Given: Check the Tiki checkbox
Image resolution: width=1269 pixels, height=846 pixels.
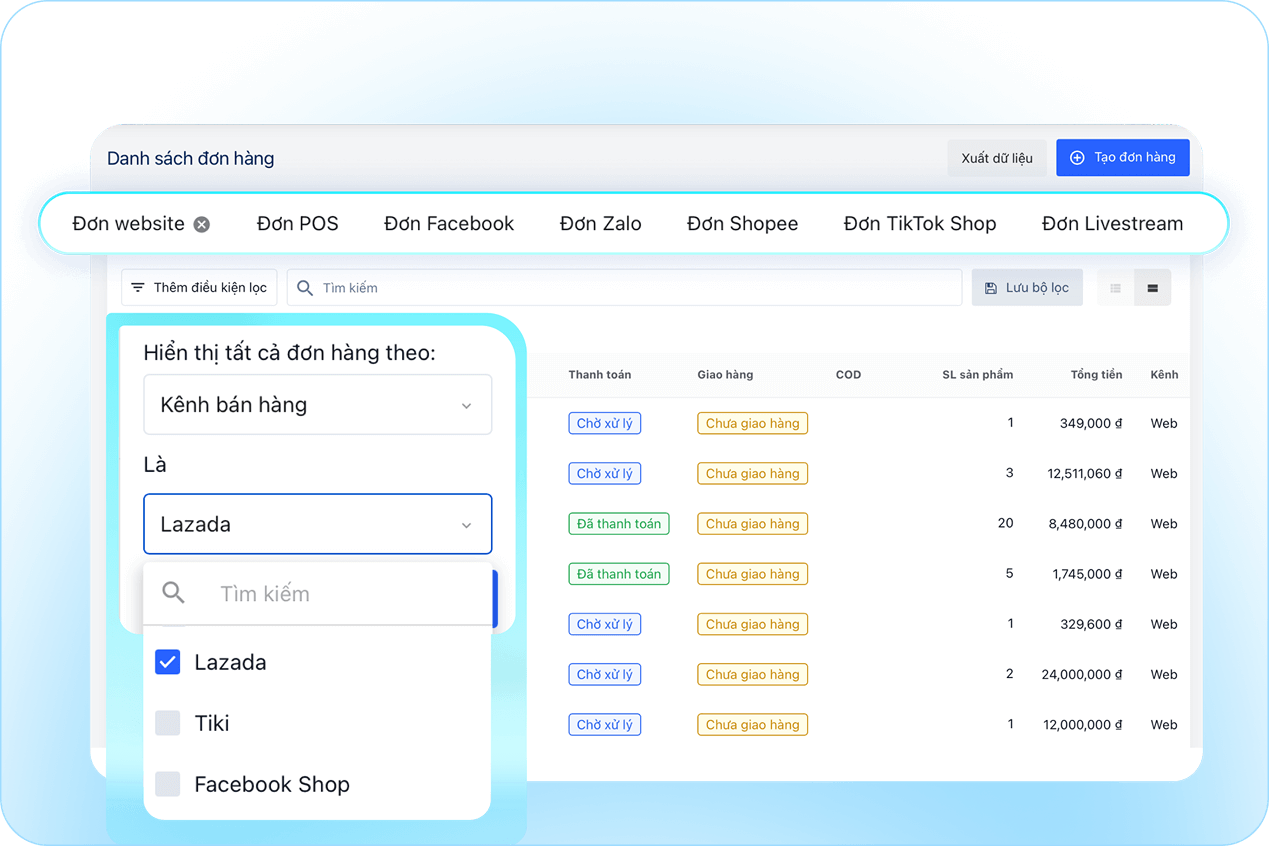Looking at the screenshot, I should 167,723.
